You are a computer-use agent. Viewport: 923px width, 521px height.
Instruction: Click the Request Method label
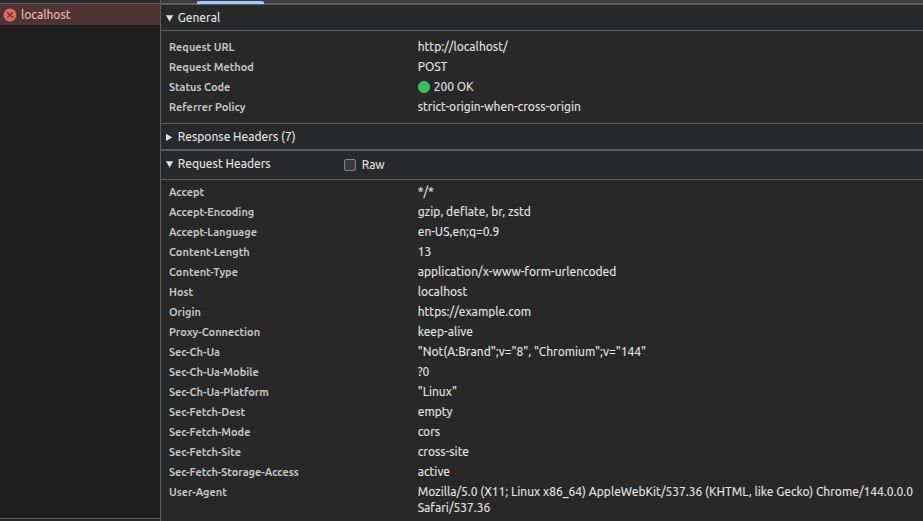[211, 67]
